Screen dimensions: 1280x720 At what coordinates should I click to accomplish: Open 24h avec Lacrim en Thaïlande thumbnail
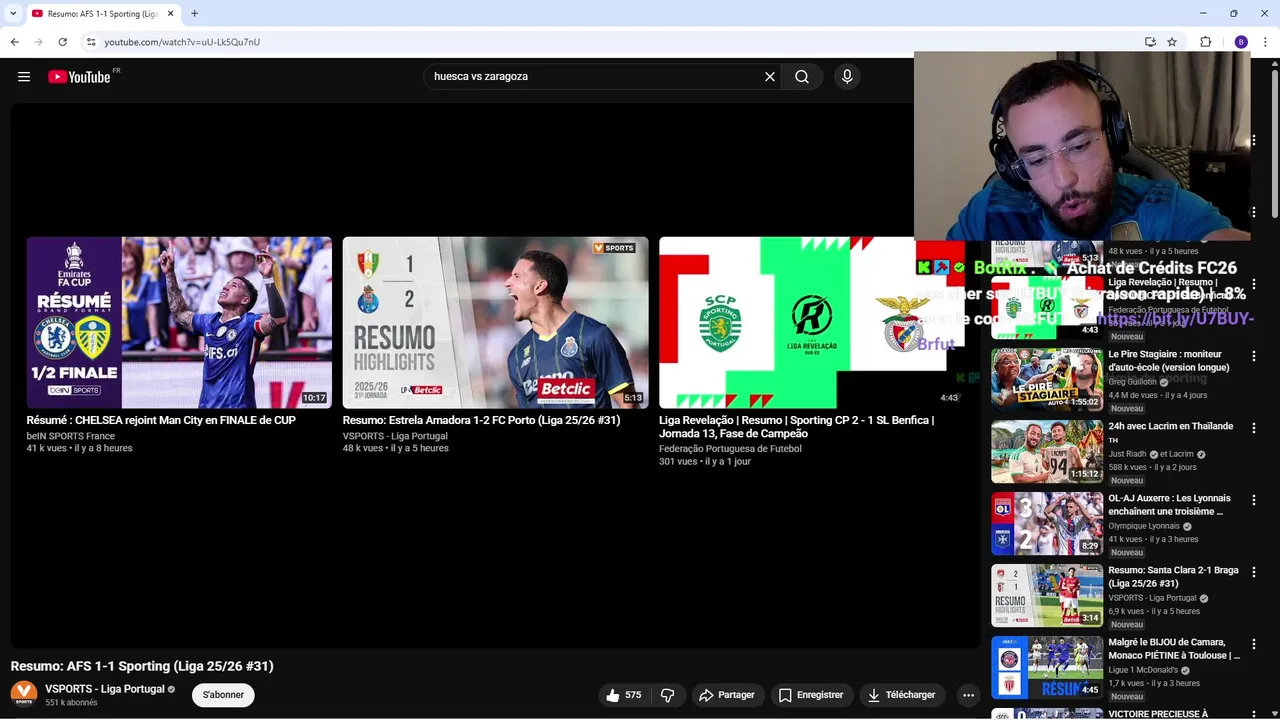tap(1047, 451)
